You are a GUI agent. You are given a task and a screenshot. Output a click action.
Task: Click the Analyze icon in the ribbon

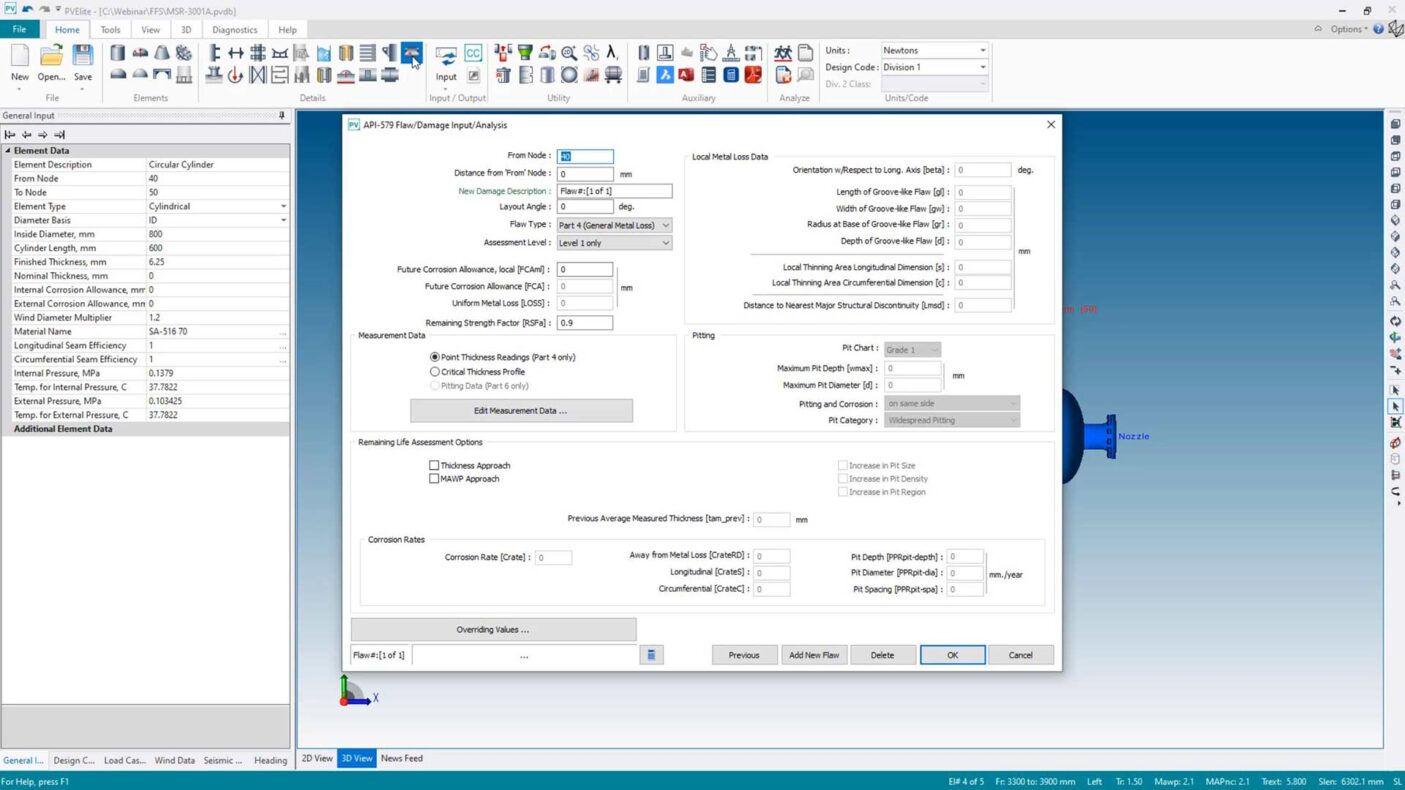point(783,54)
